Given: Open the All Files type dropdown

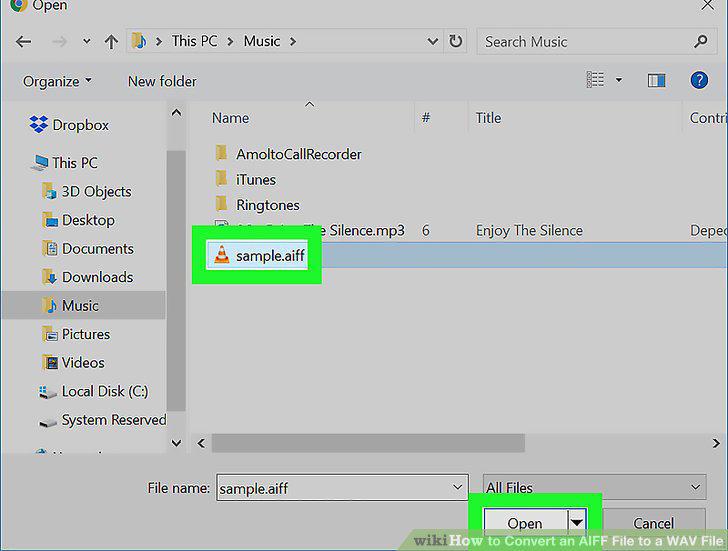Looking at the screenshot, I should pos(594,487).
